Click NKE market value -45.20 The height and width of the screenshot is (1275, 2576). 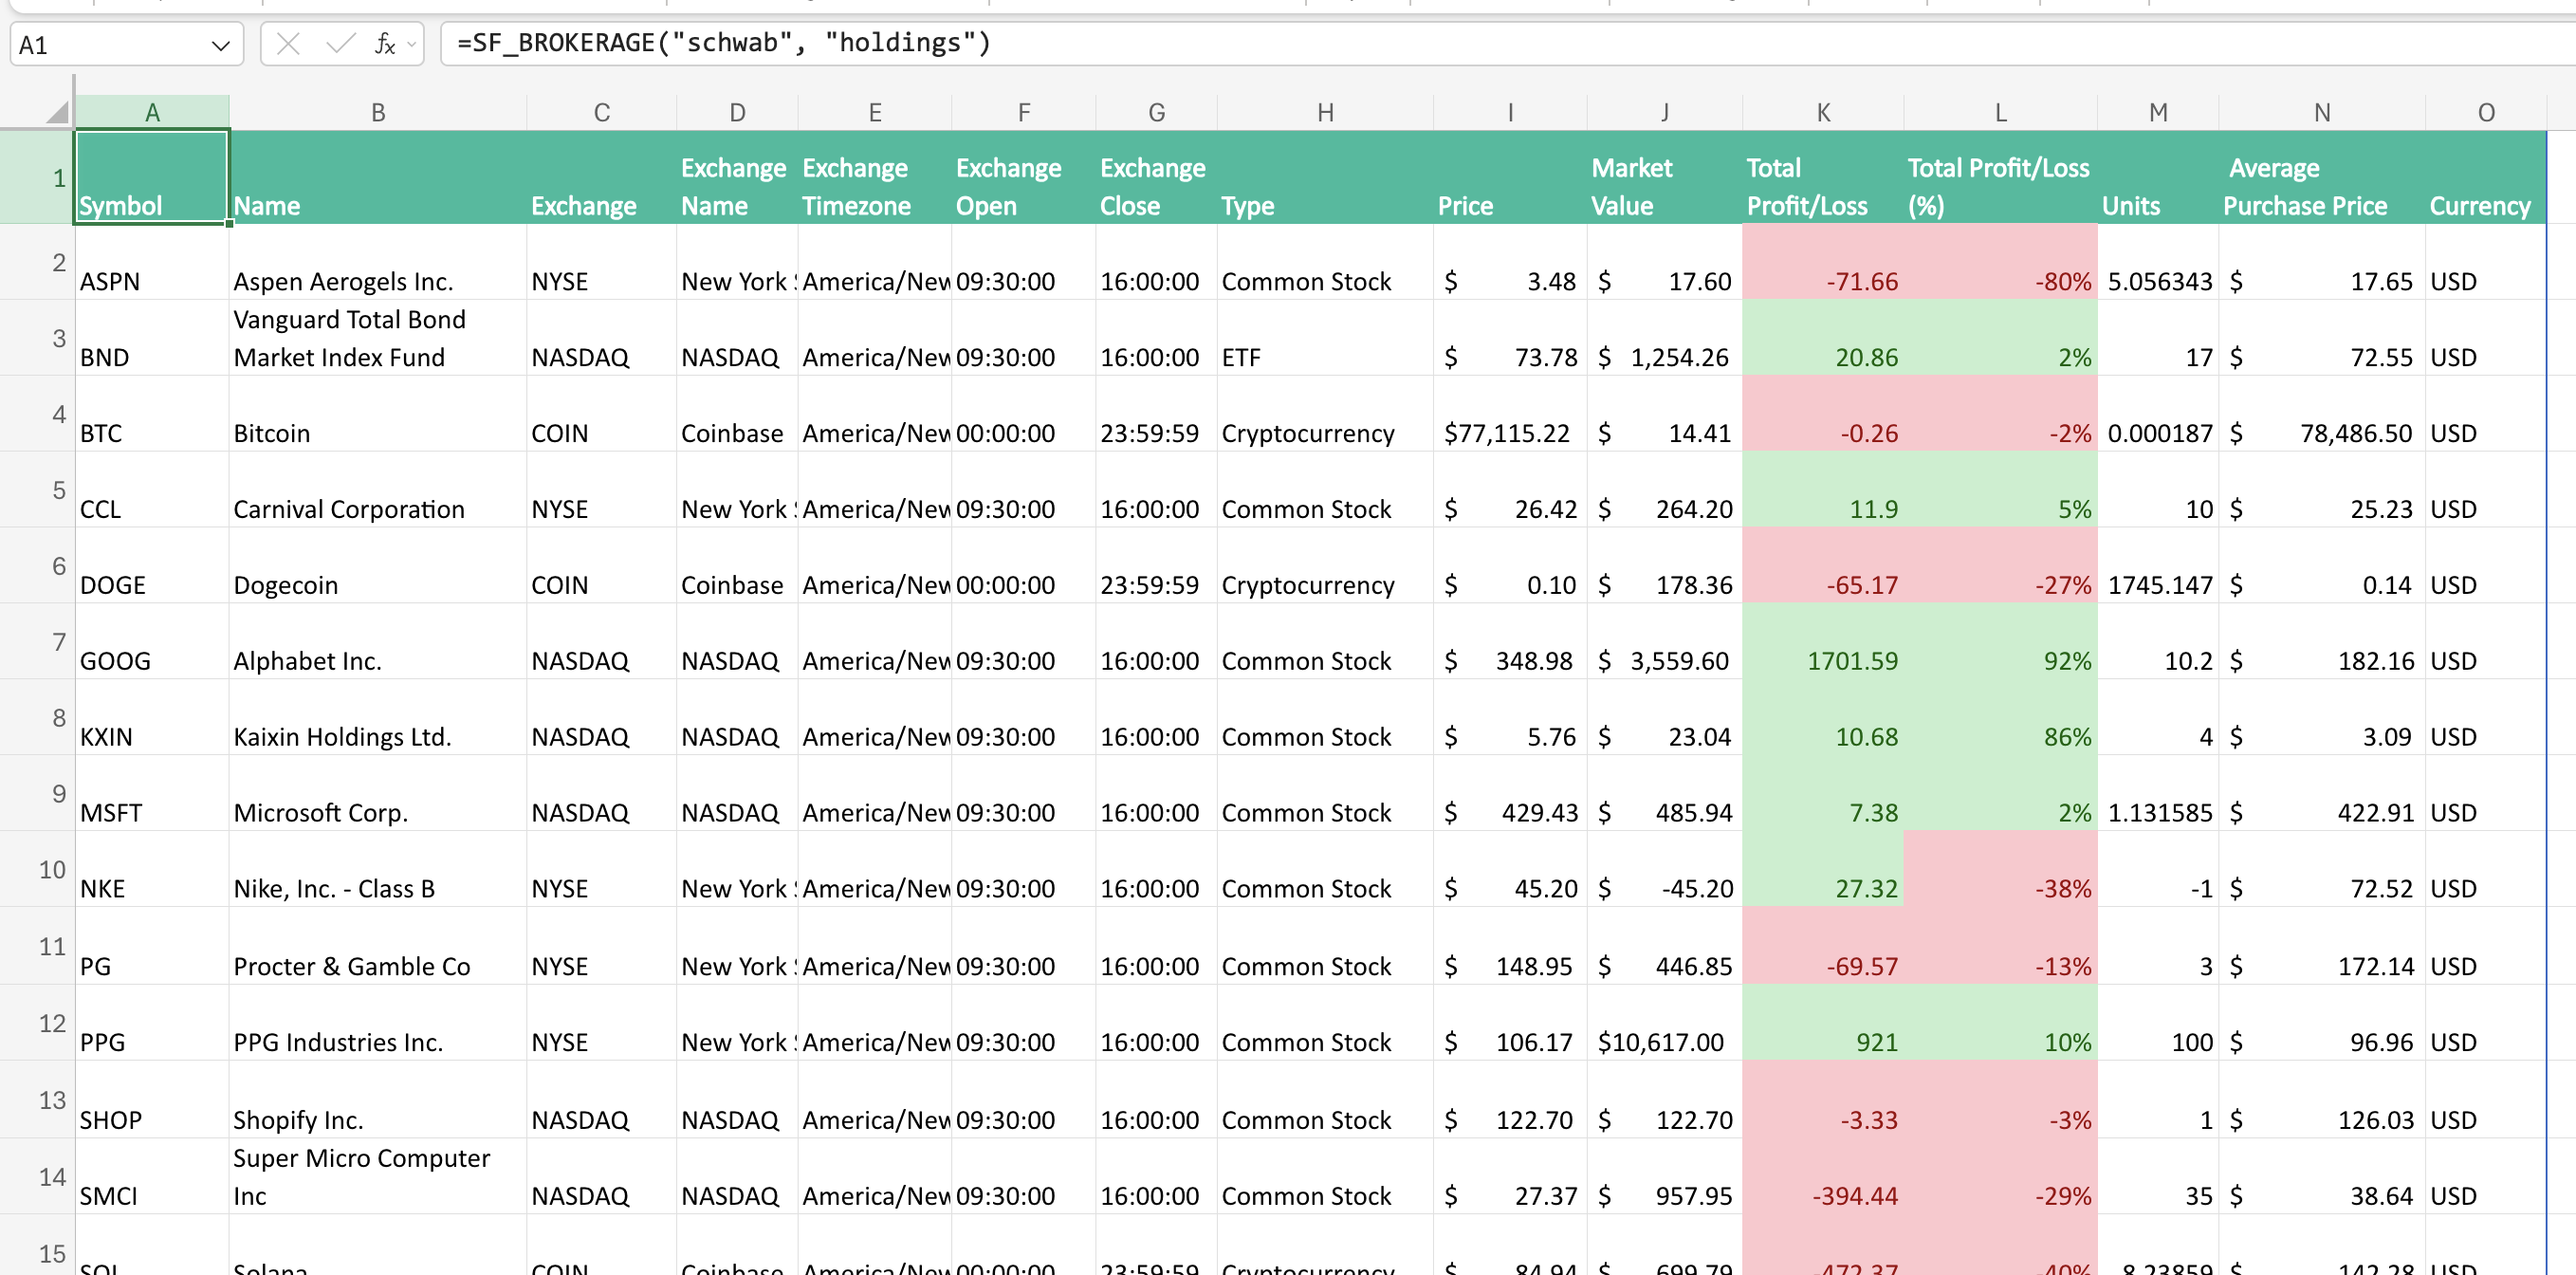tap(1664, 870)
